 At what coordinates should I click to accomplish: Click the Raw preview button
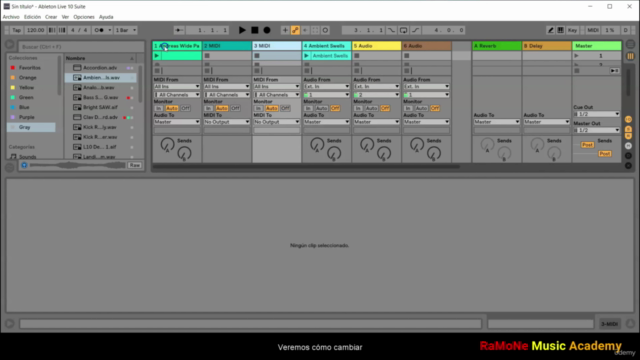point(135,165)
